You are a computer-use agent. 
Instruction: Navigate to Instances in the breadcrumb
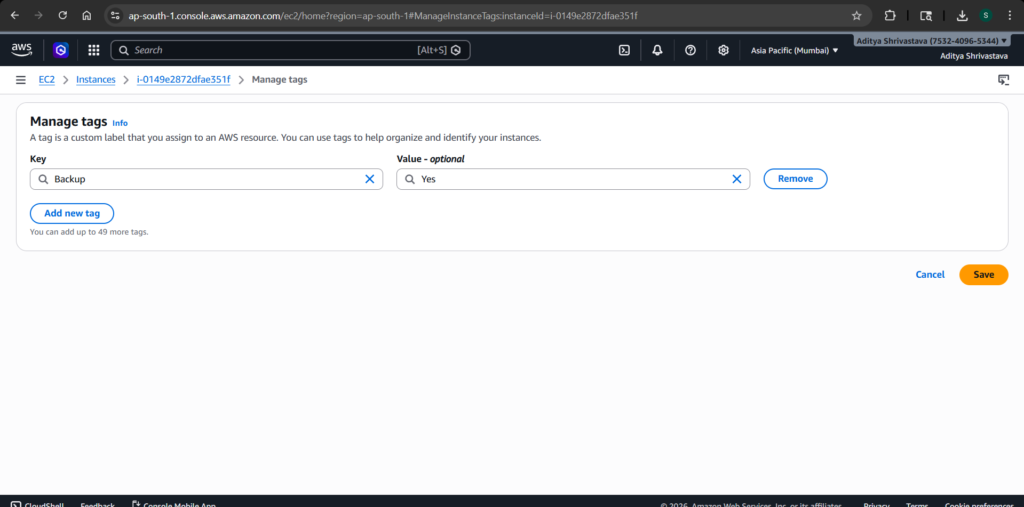coord(96,80)
